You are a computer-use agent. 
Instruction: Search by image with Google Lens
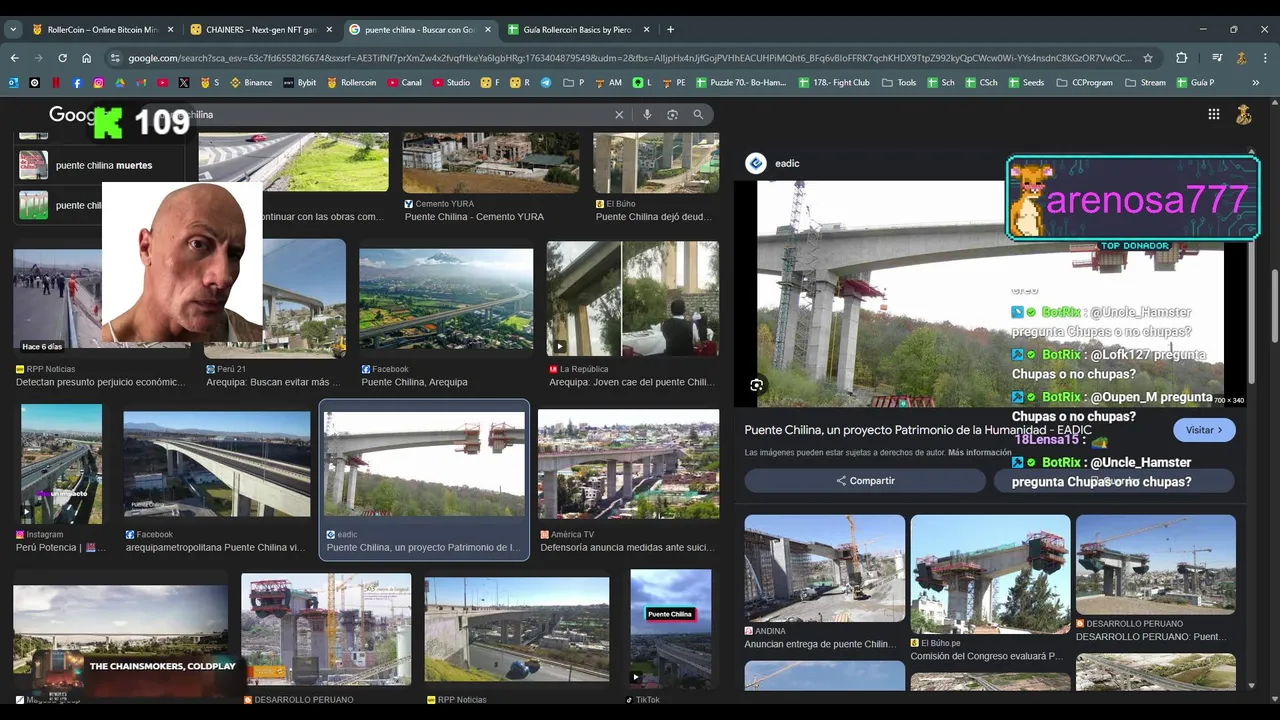pos(672,114)
